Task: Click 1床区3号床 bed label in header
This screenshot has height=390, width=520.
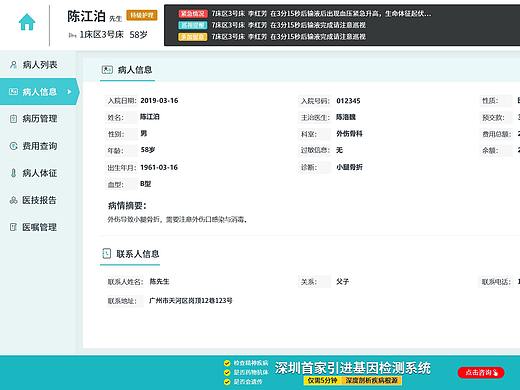Action: click(x=101, y=35)
